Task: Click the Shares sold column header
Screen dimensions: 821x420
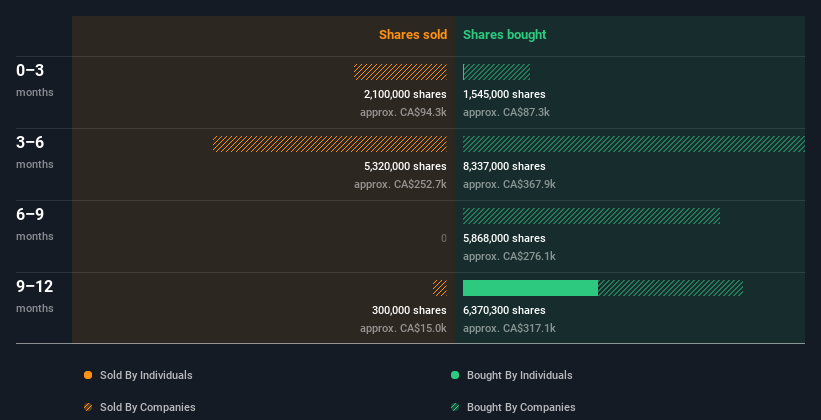Action: coord(413,35)
